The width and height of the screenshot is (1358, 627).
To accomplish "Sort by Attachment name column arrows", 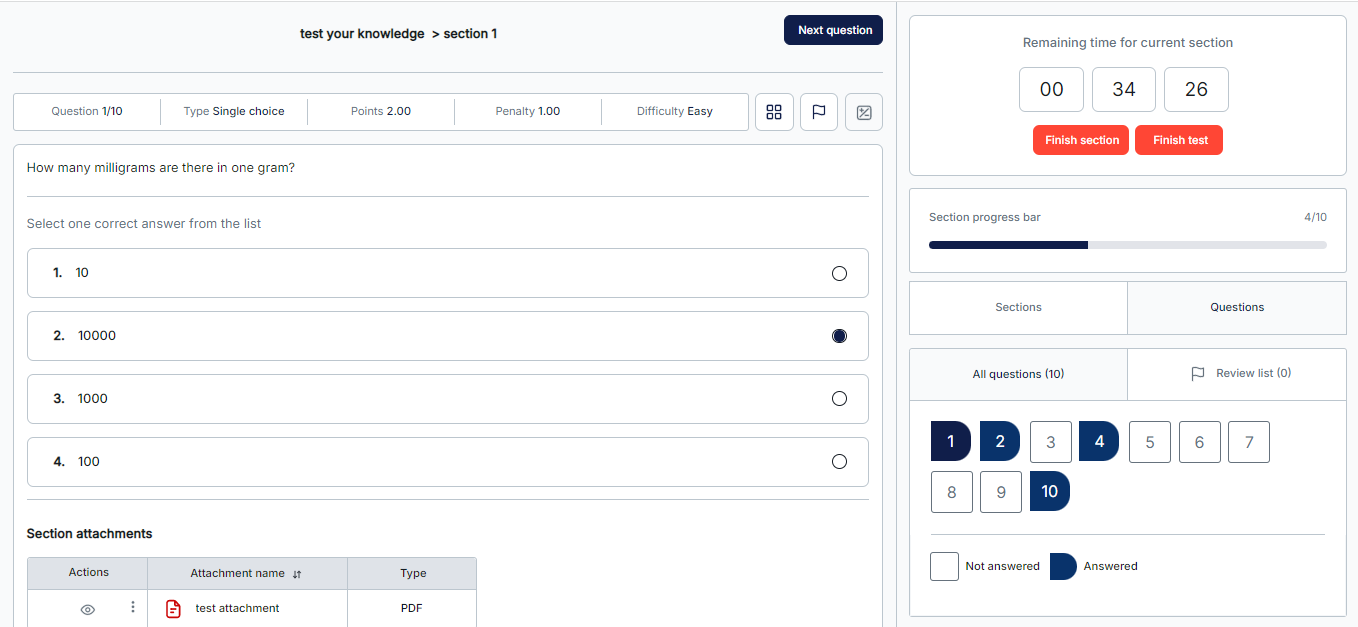I will 297,574.
